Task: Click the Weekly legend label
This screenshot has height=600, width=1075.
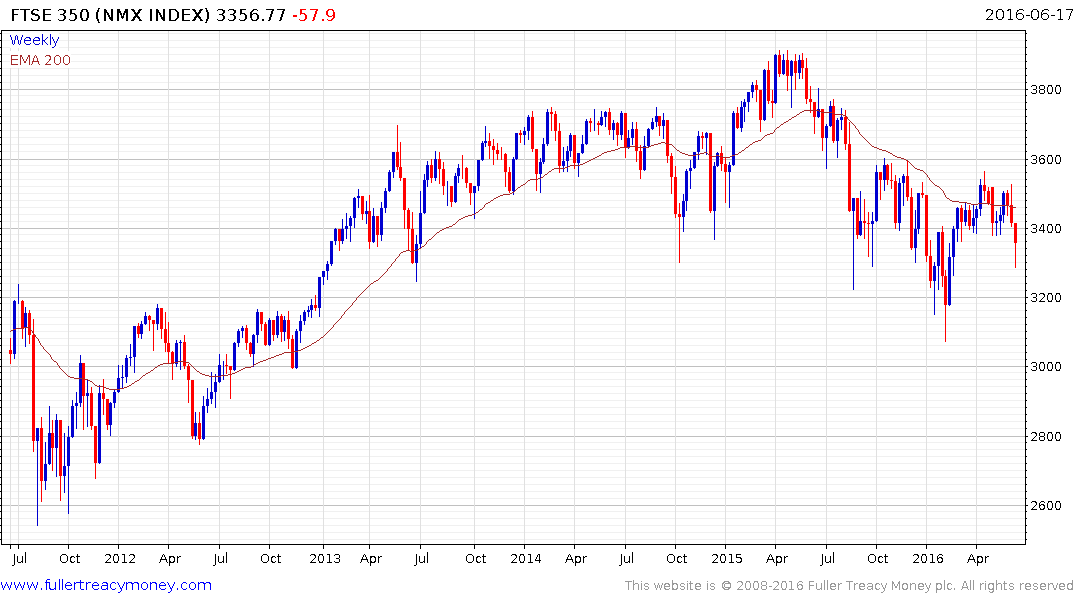Action: tap(34, 40)
